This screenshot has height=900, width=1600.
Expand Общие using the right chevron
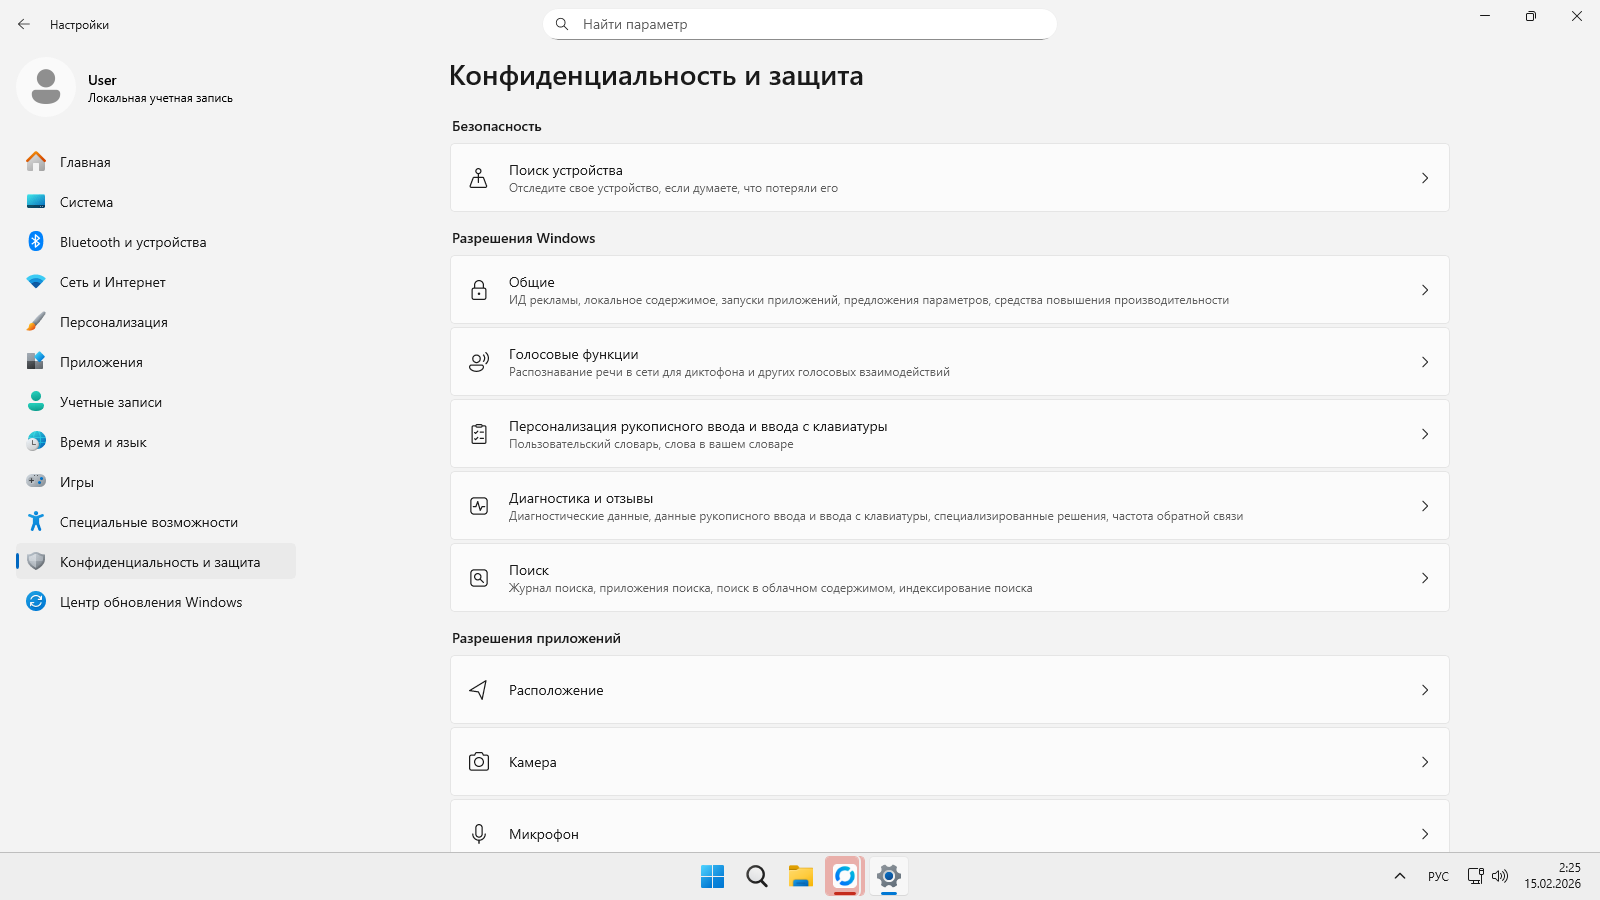pos(1425,290)
